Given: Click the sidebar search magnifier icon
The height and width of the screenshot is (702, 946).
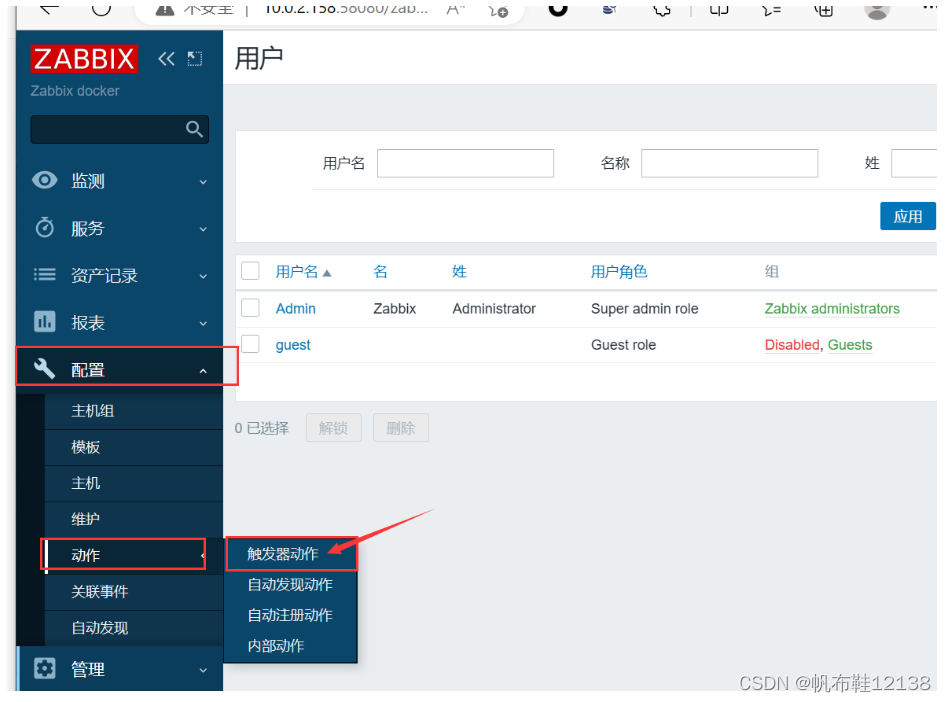Looking at the screenshot, I should coord(194,129).
